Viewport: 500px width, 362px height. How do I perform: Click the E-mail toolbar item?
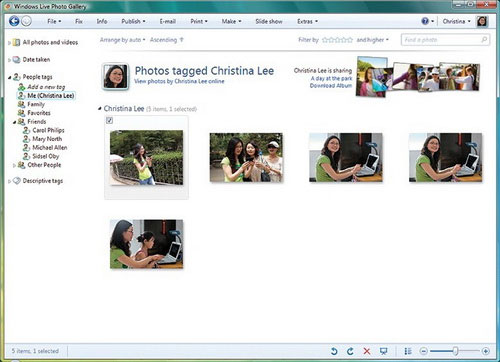[x=168, y=21]
